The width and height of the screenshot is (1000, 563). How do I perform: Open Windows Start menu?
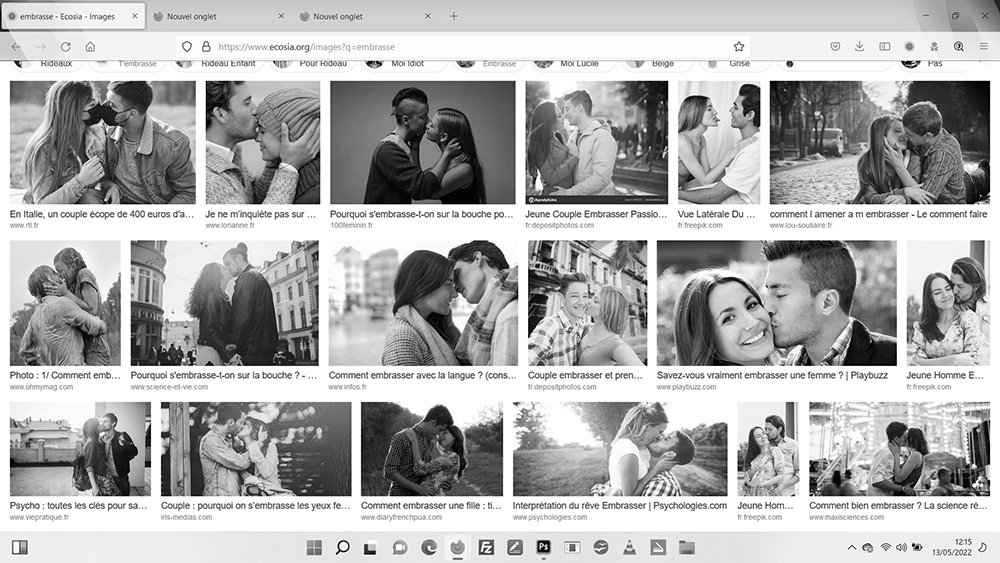(x=314, y=547)
